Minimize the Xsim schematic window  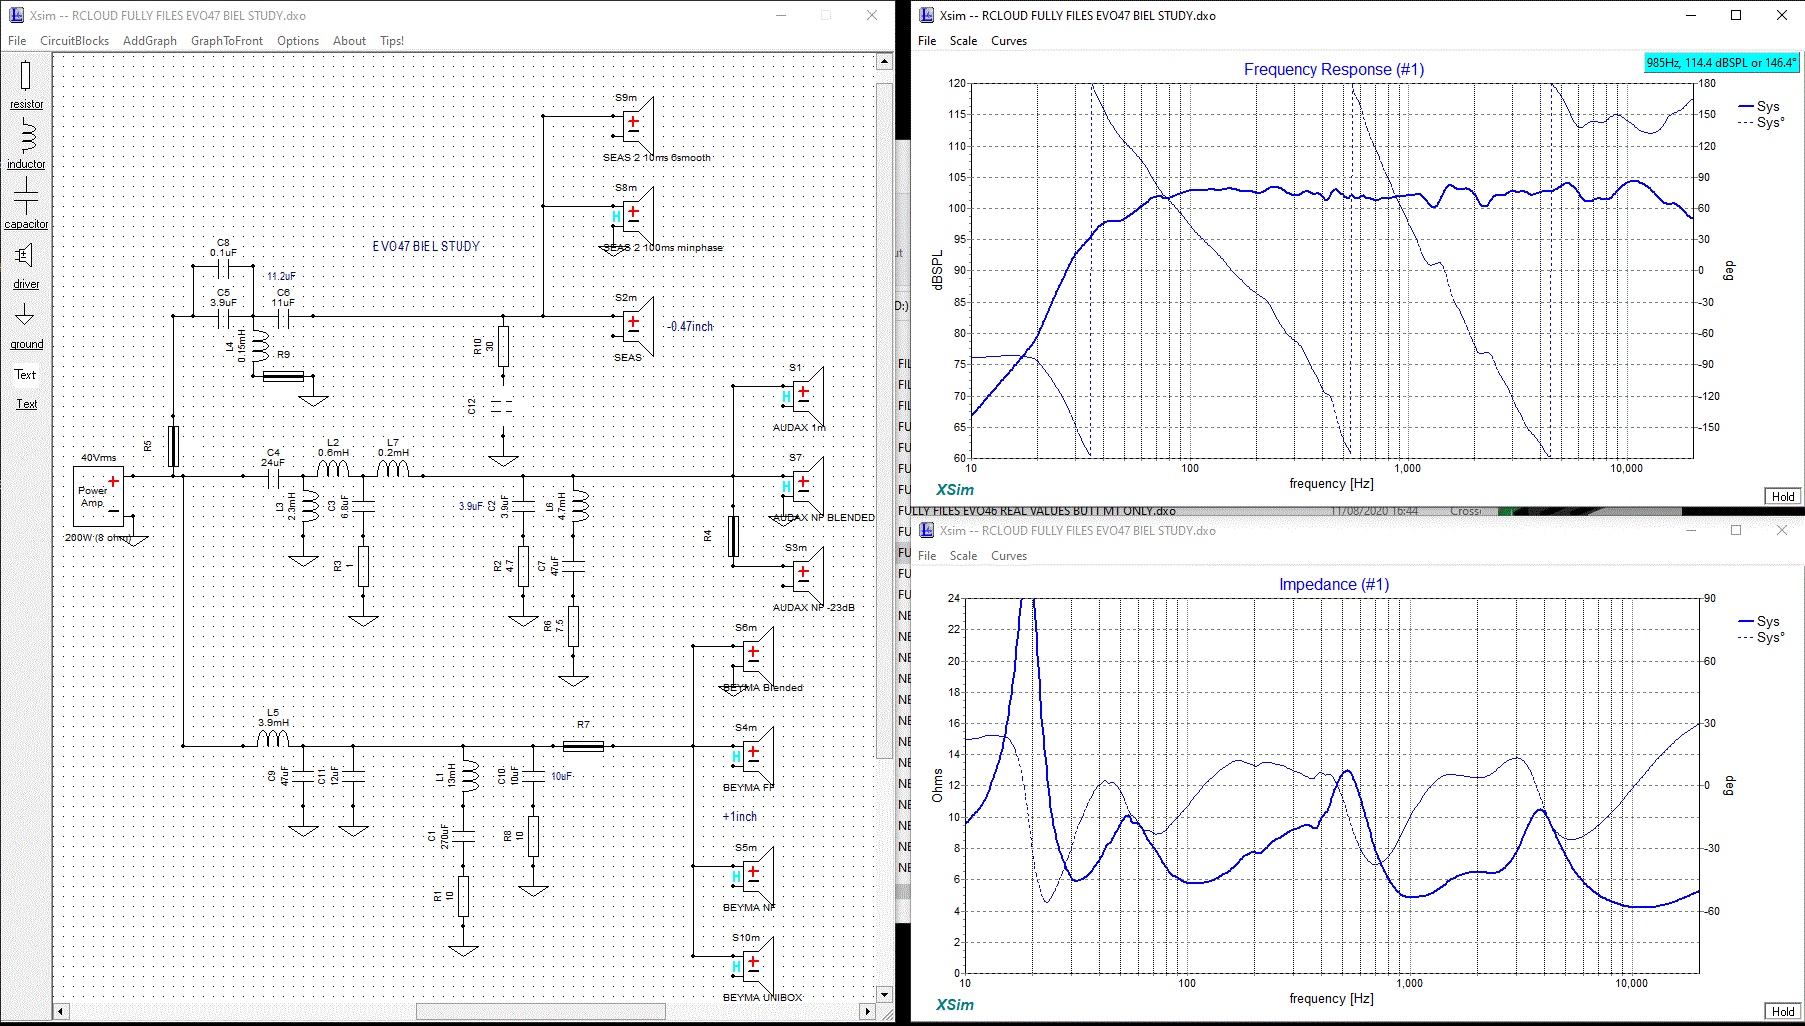(x=781, y=15)
